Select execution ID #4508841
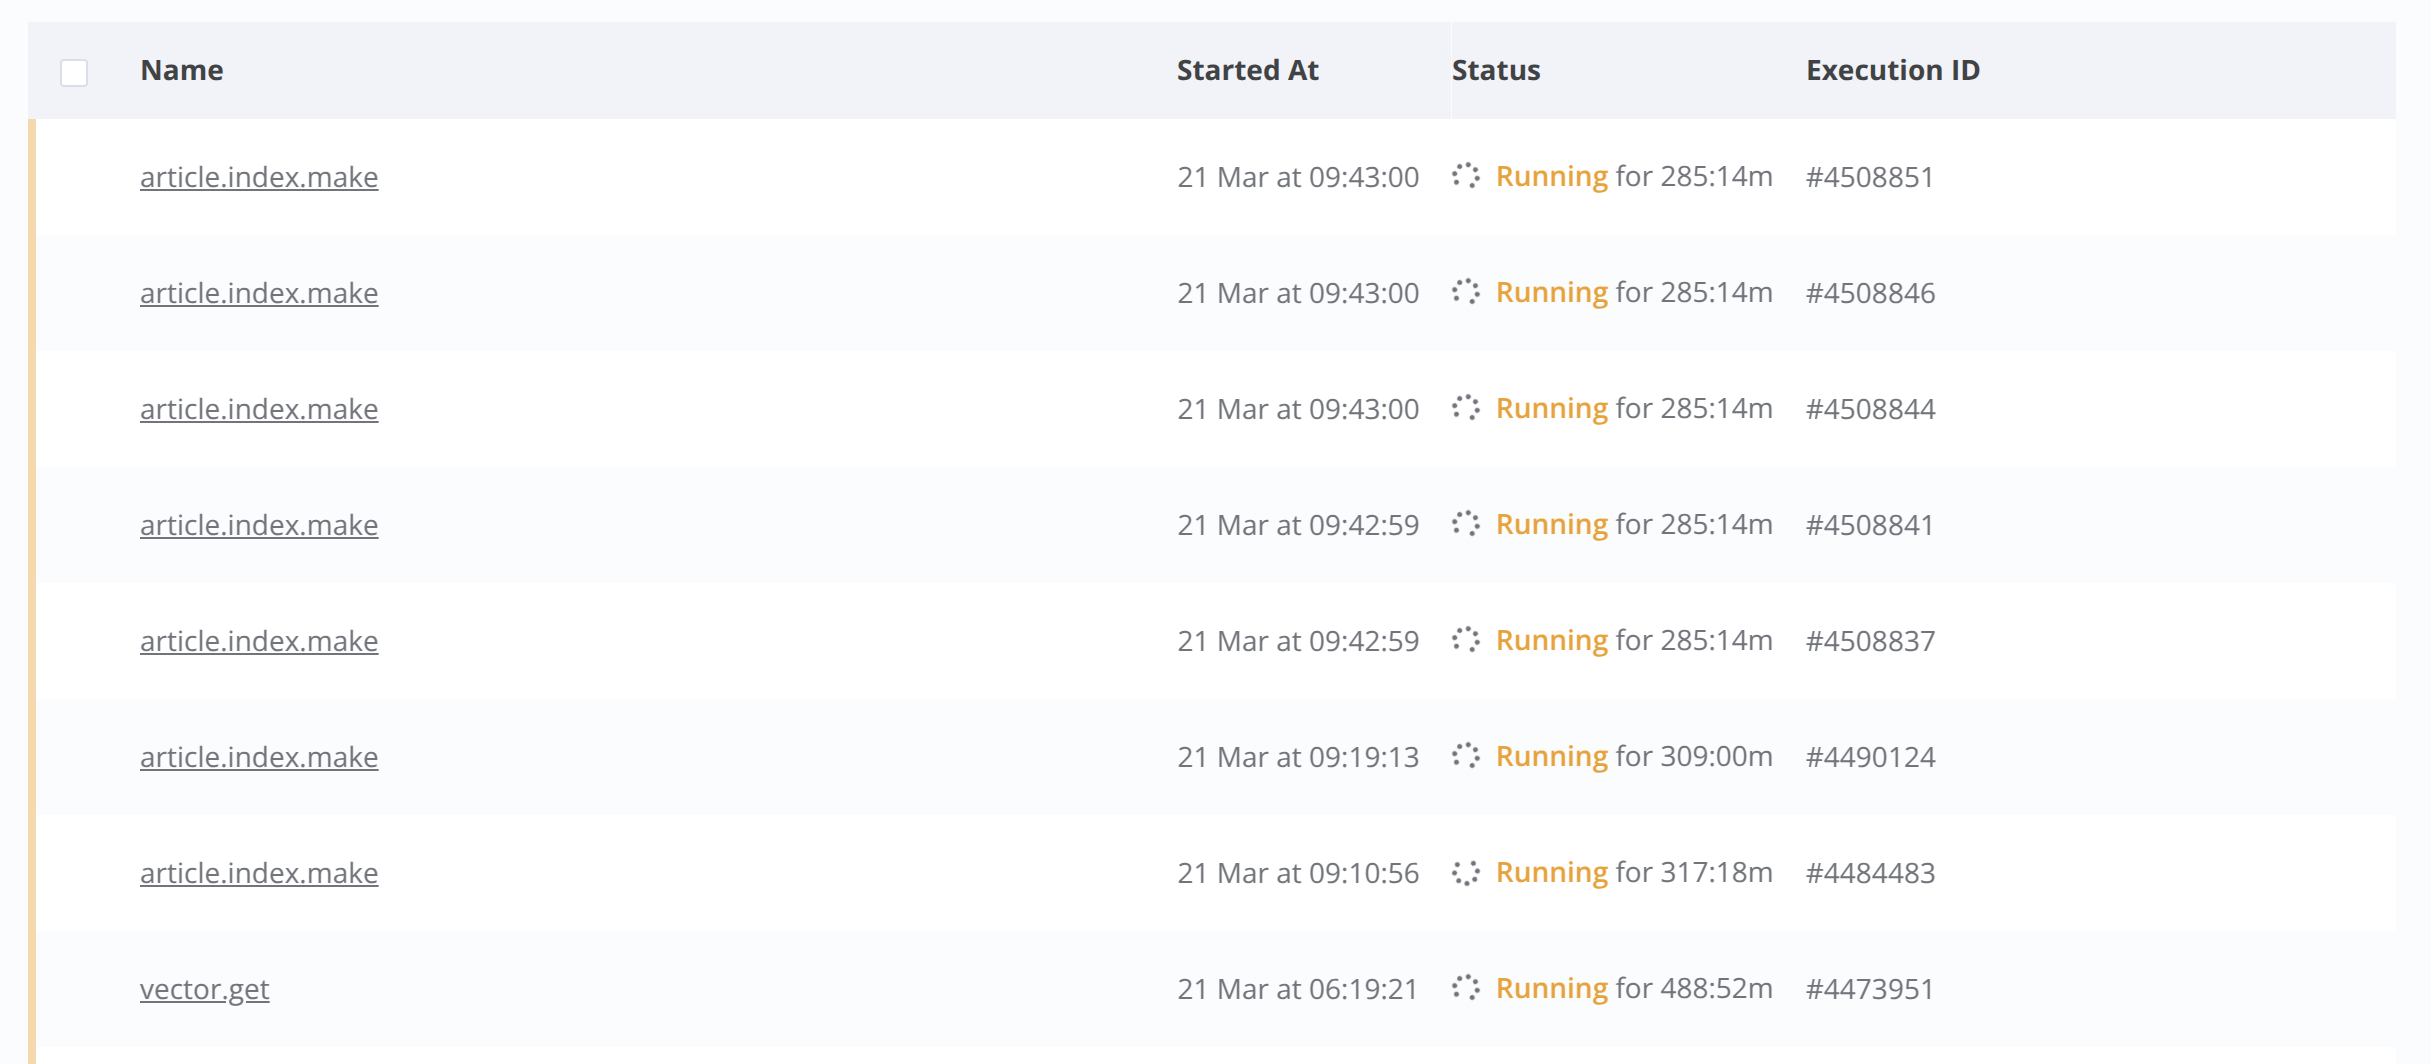The width and height of the screenshot is (2431, 1064). [x=1870, y=525]
